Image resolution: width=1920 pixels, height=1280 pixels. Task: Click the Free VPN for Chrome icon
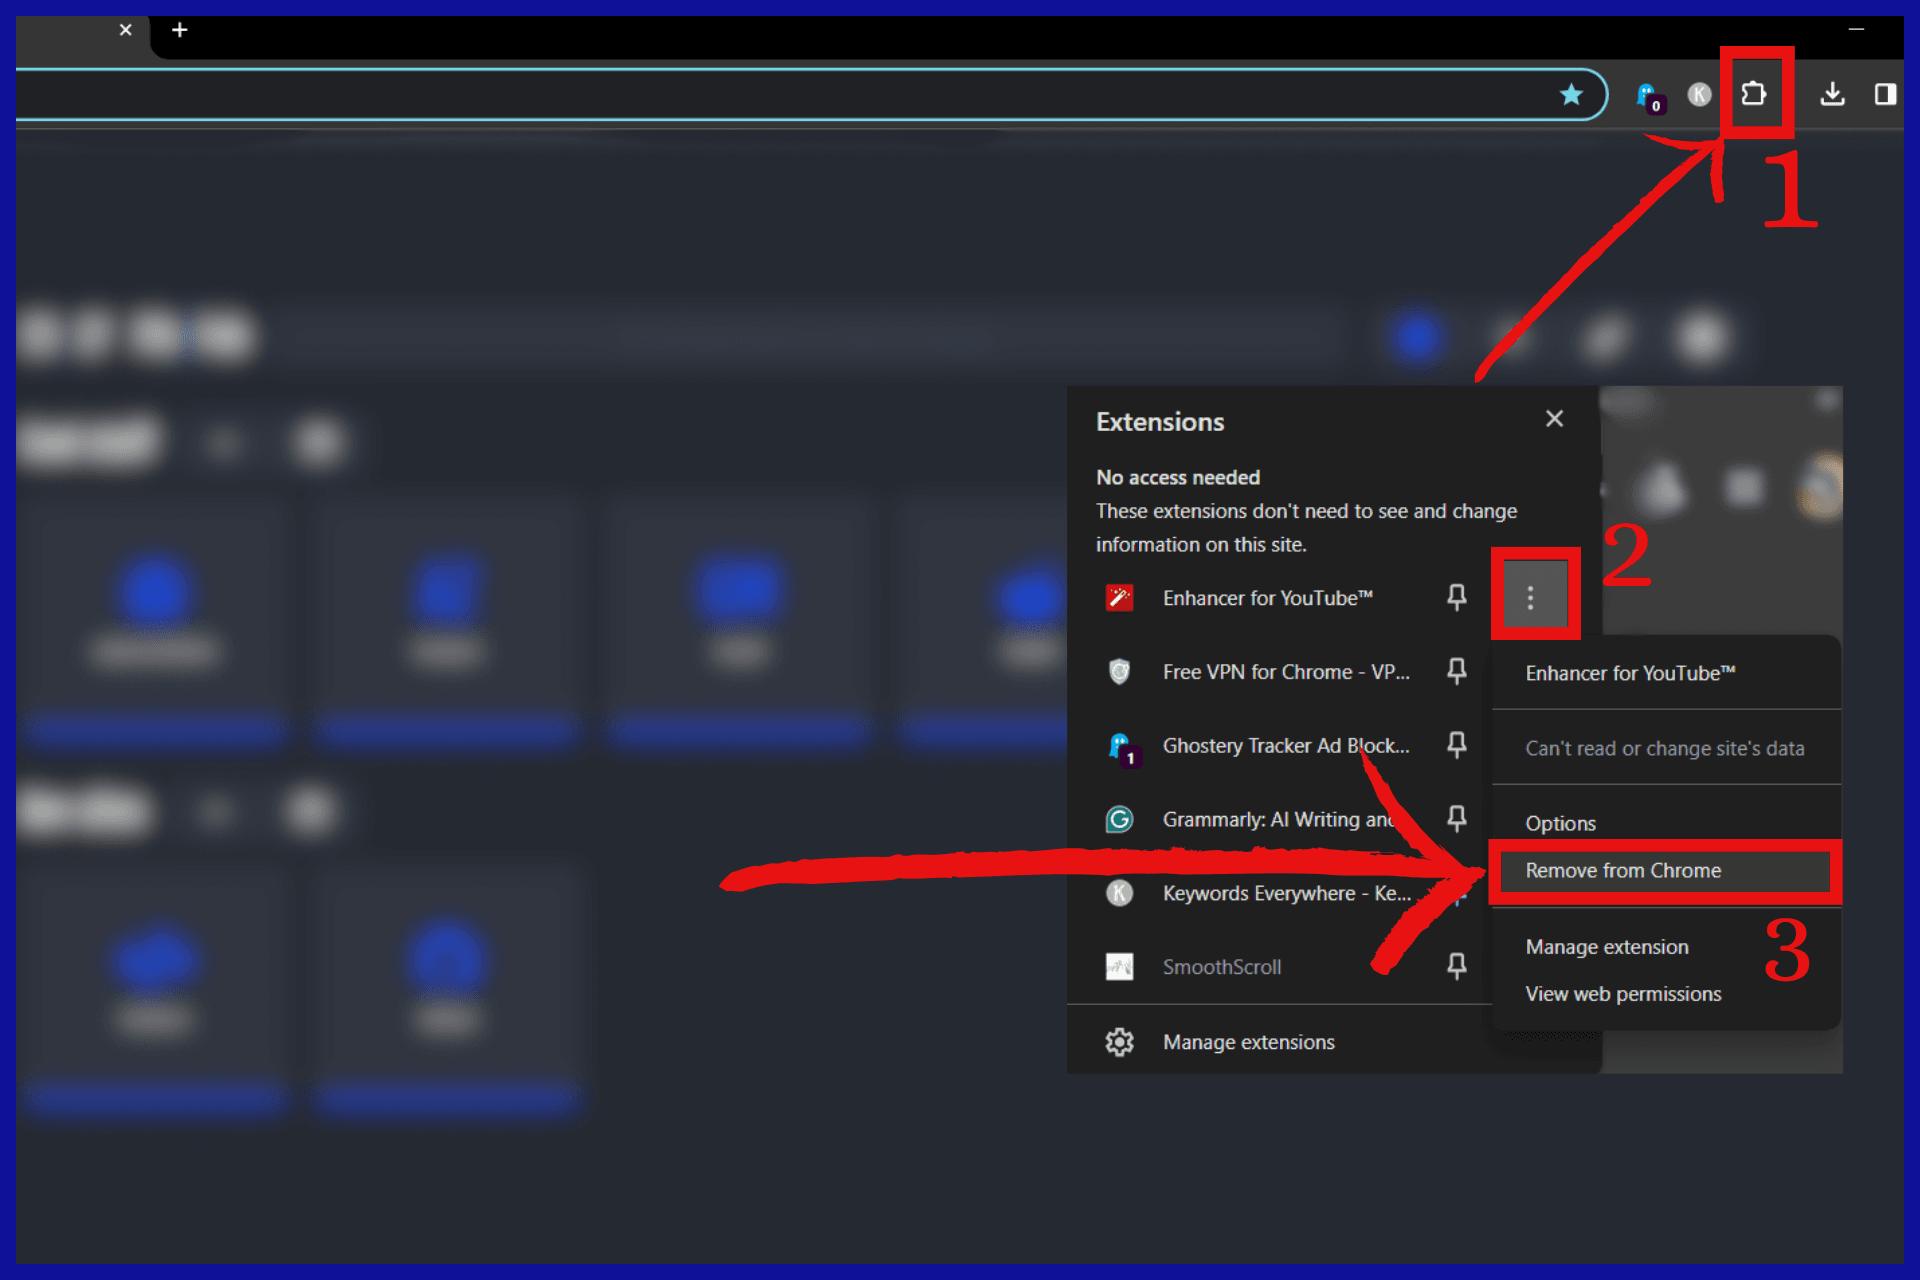[x=1120, y=671]
